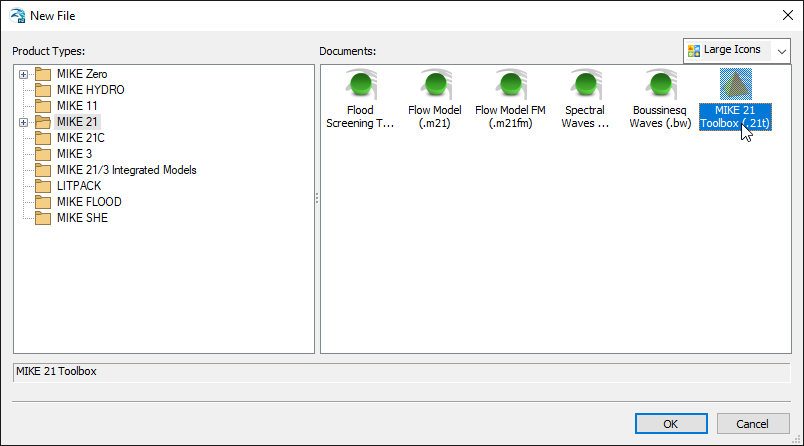The image size is (804, 446).
Task: Select MIKE 21C in product types
Action: pyautogui.click(x=81, y=138)
